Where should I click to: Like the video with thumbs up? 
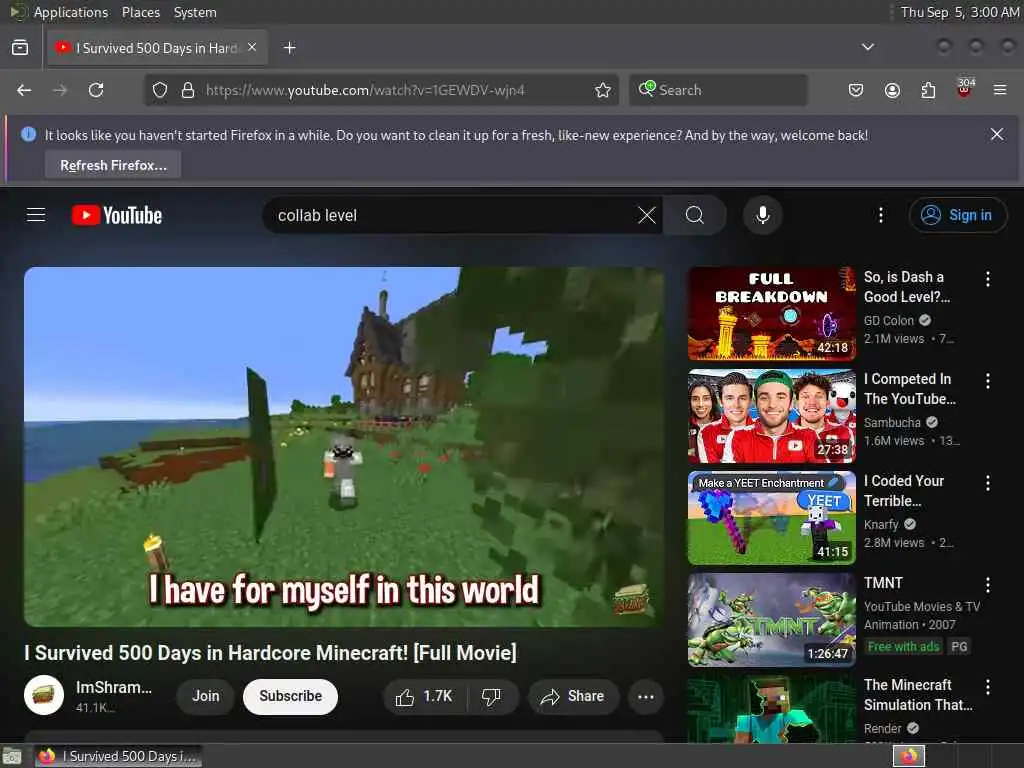pyautogui.click(x=424, y=696)
